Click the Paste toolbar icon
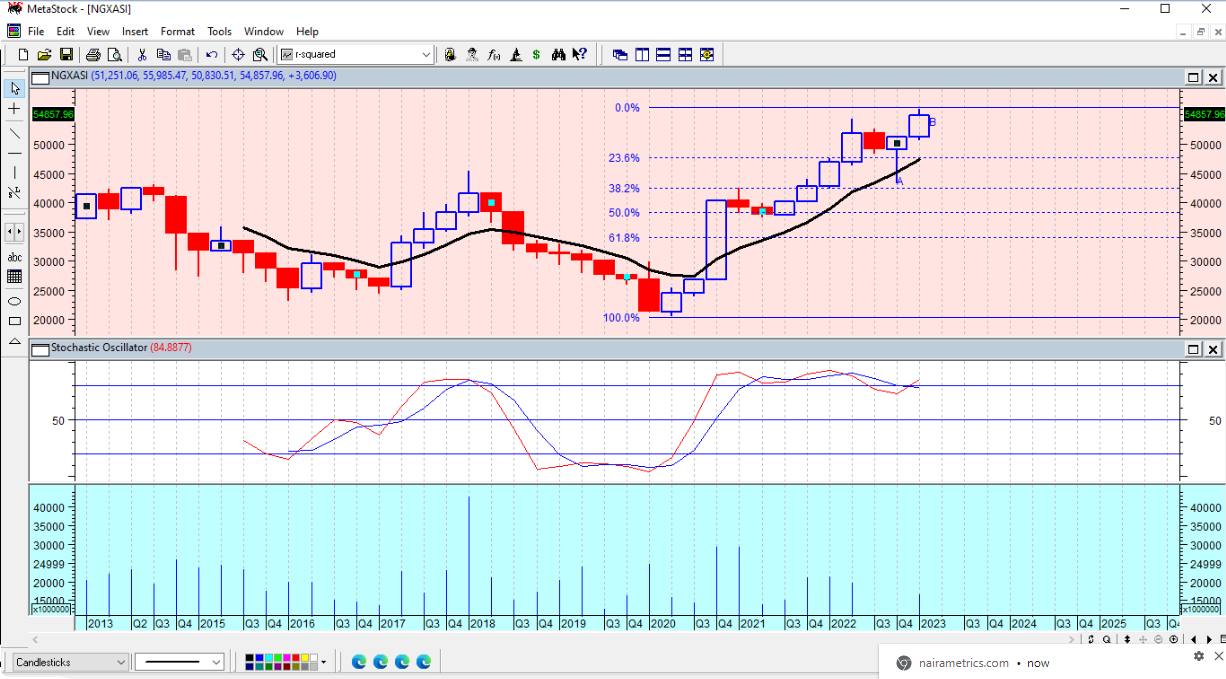Screen dimensions: 1226x679 pyautogui.click(x=184, y=54)
